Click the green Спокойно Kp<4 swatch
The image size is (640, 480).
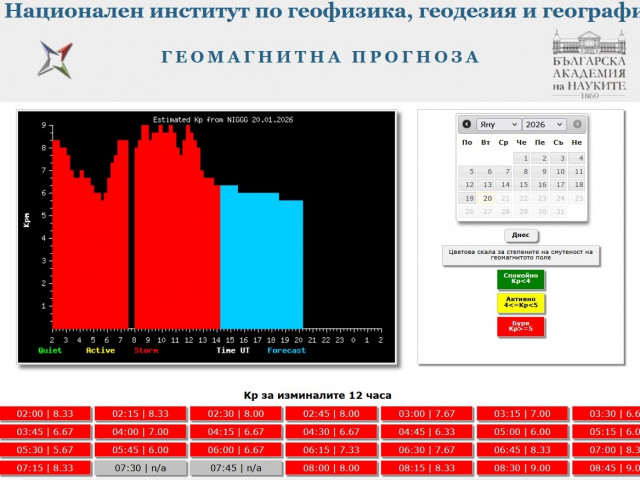click(520, 279)
